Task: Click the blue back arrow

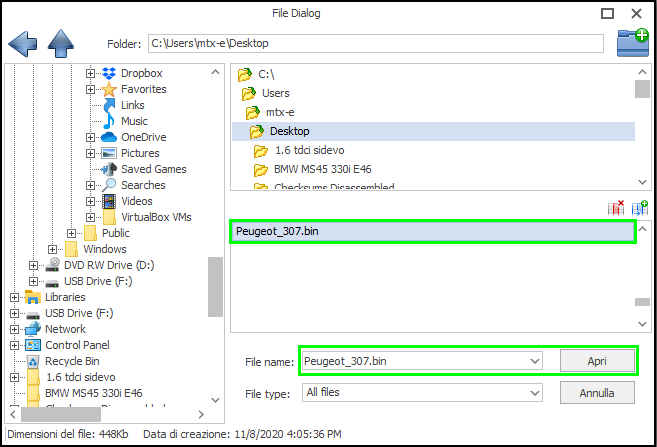Action: [x=22, y=43]
